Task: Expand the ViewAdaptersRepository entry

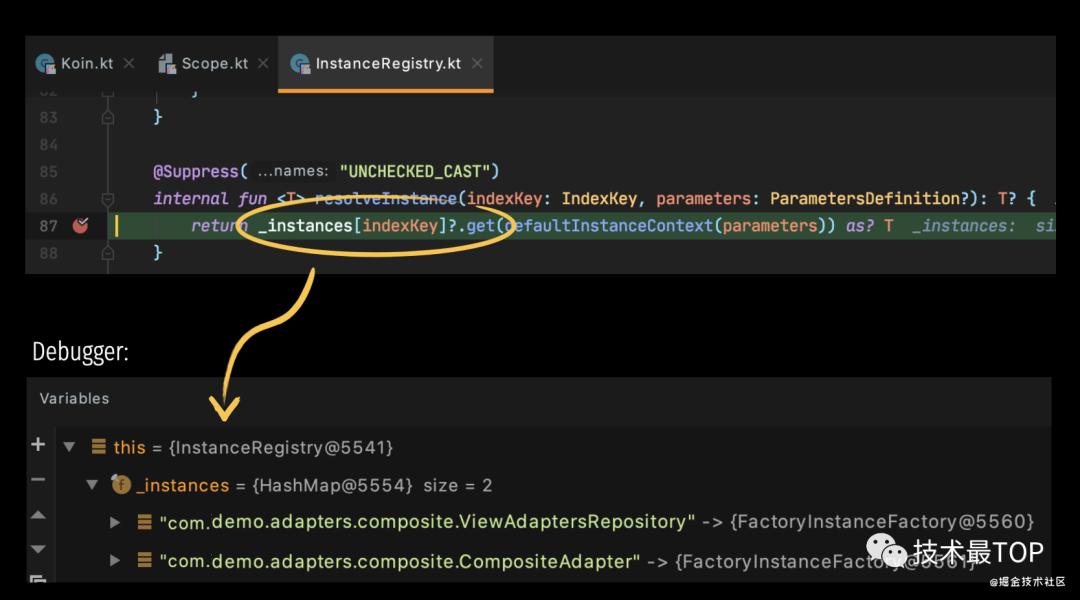Action: pos(114,521)
